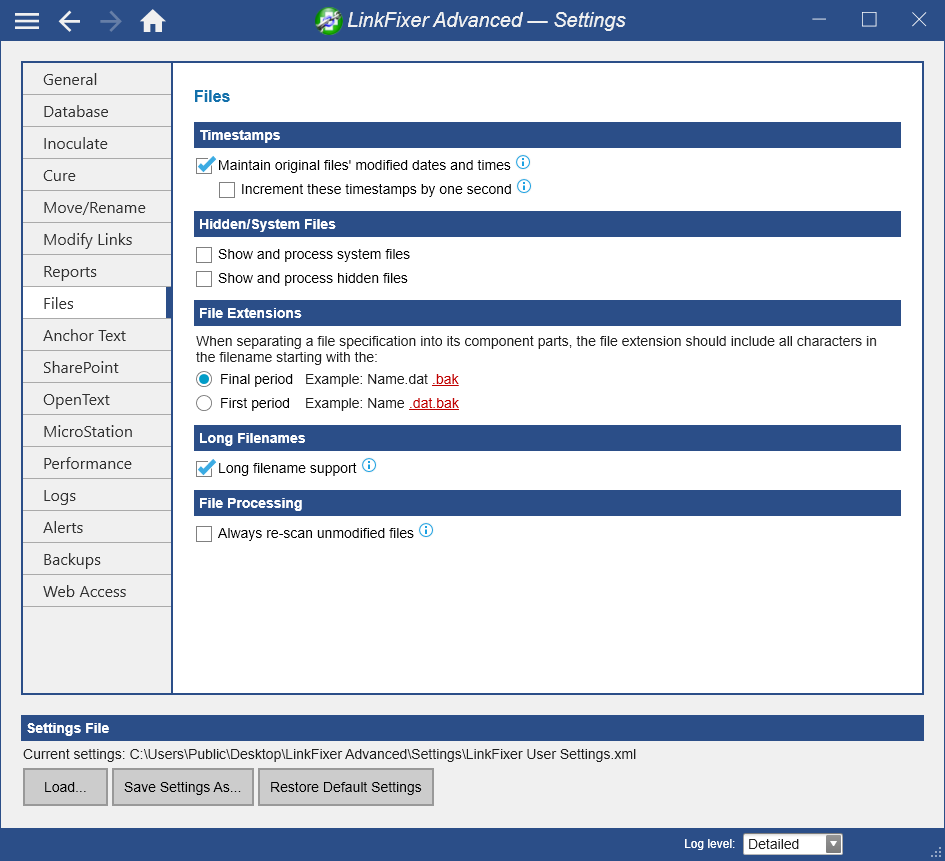This screenshot has width=945, height=861.
Task: Open the hamburger menu icon
Action: (27, 21)
